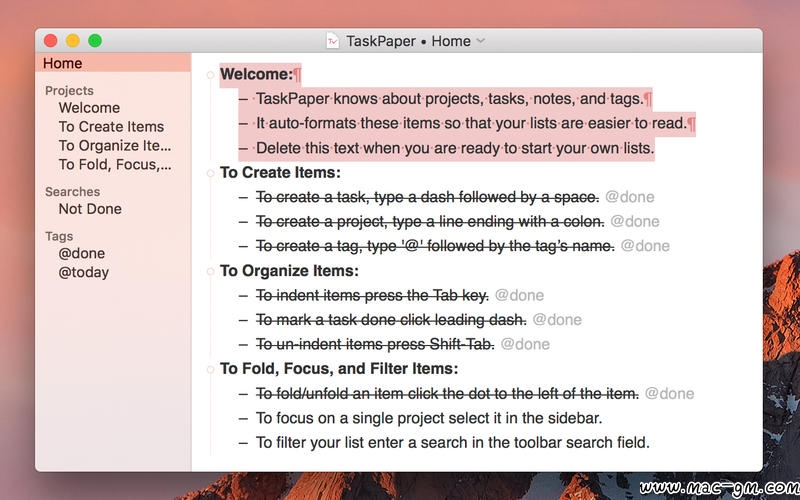Toggle dash of 'To create a task' item

point(243,197)
